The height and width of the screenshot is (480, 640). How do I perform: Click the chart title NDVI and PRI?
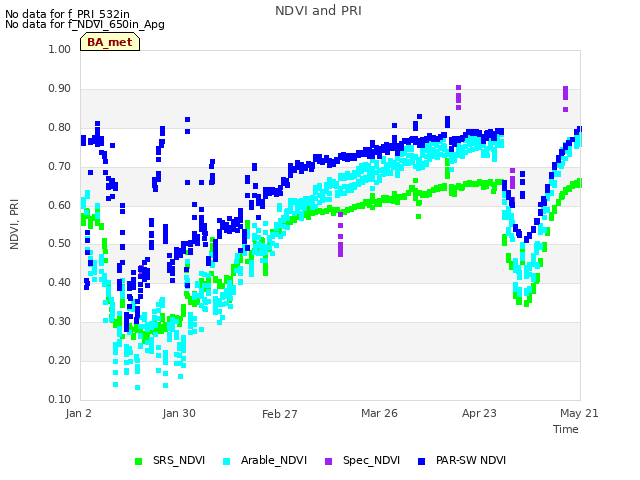click(x=318, y=11)
